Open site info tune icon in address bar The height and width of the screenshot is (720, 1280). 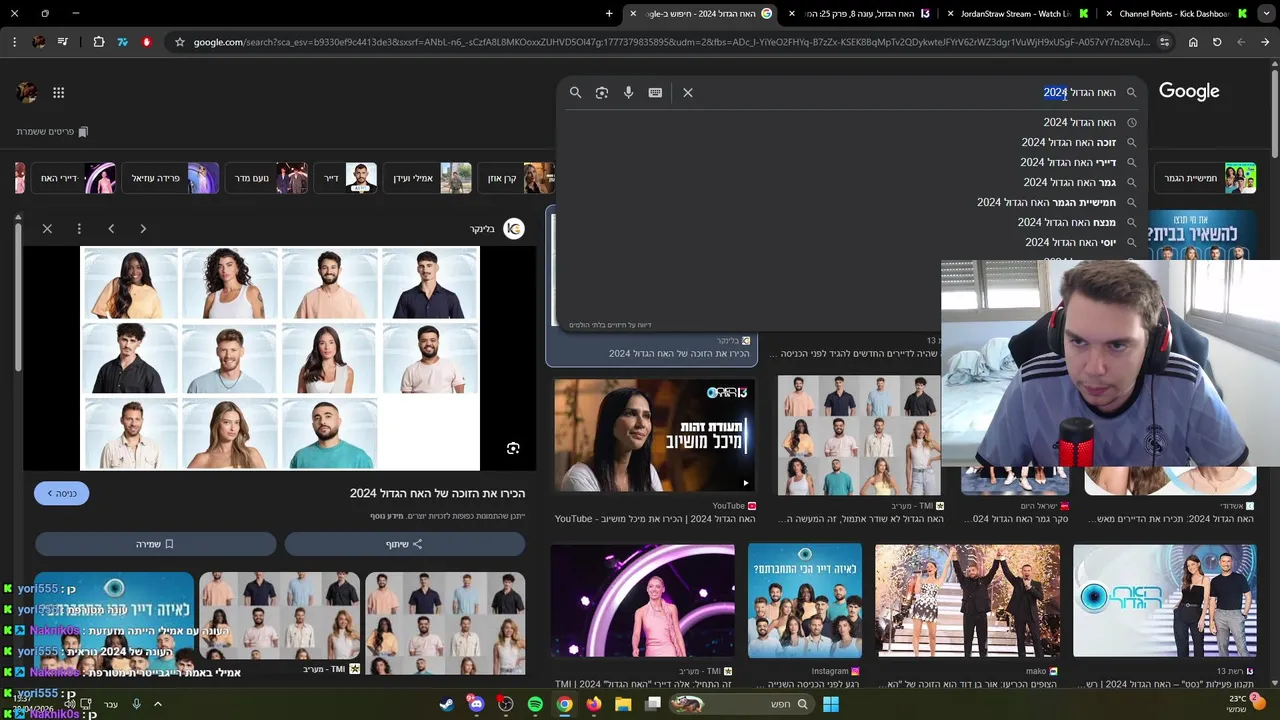[1164, 42]
